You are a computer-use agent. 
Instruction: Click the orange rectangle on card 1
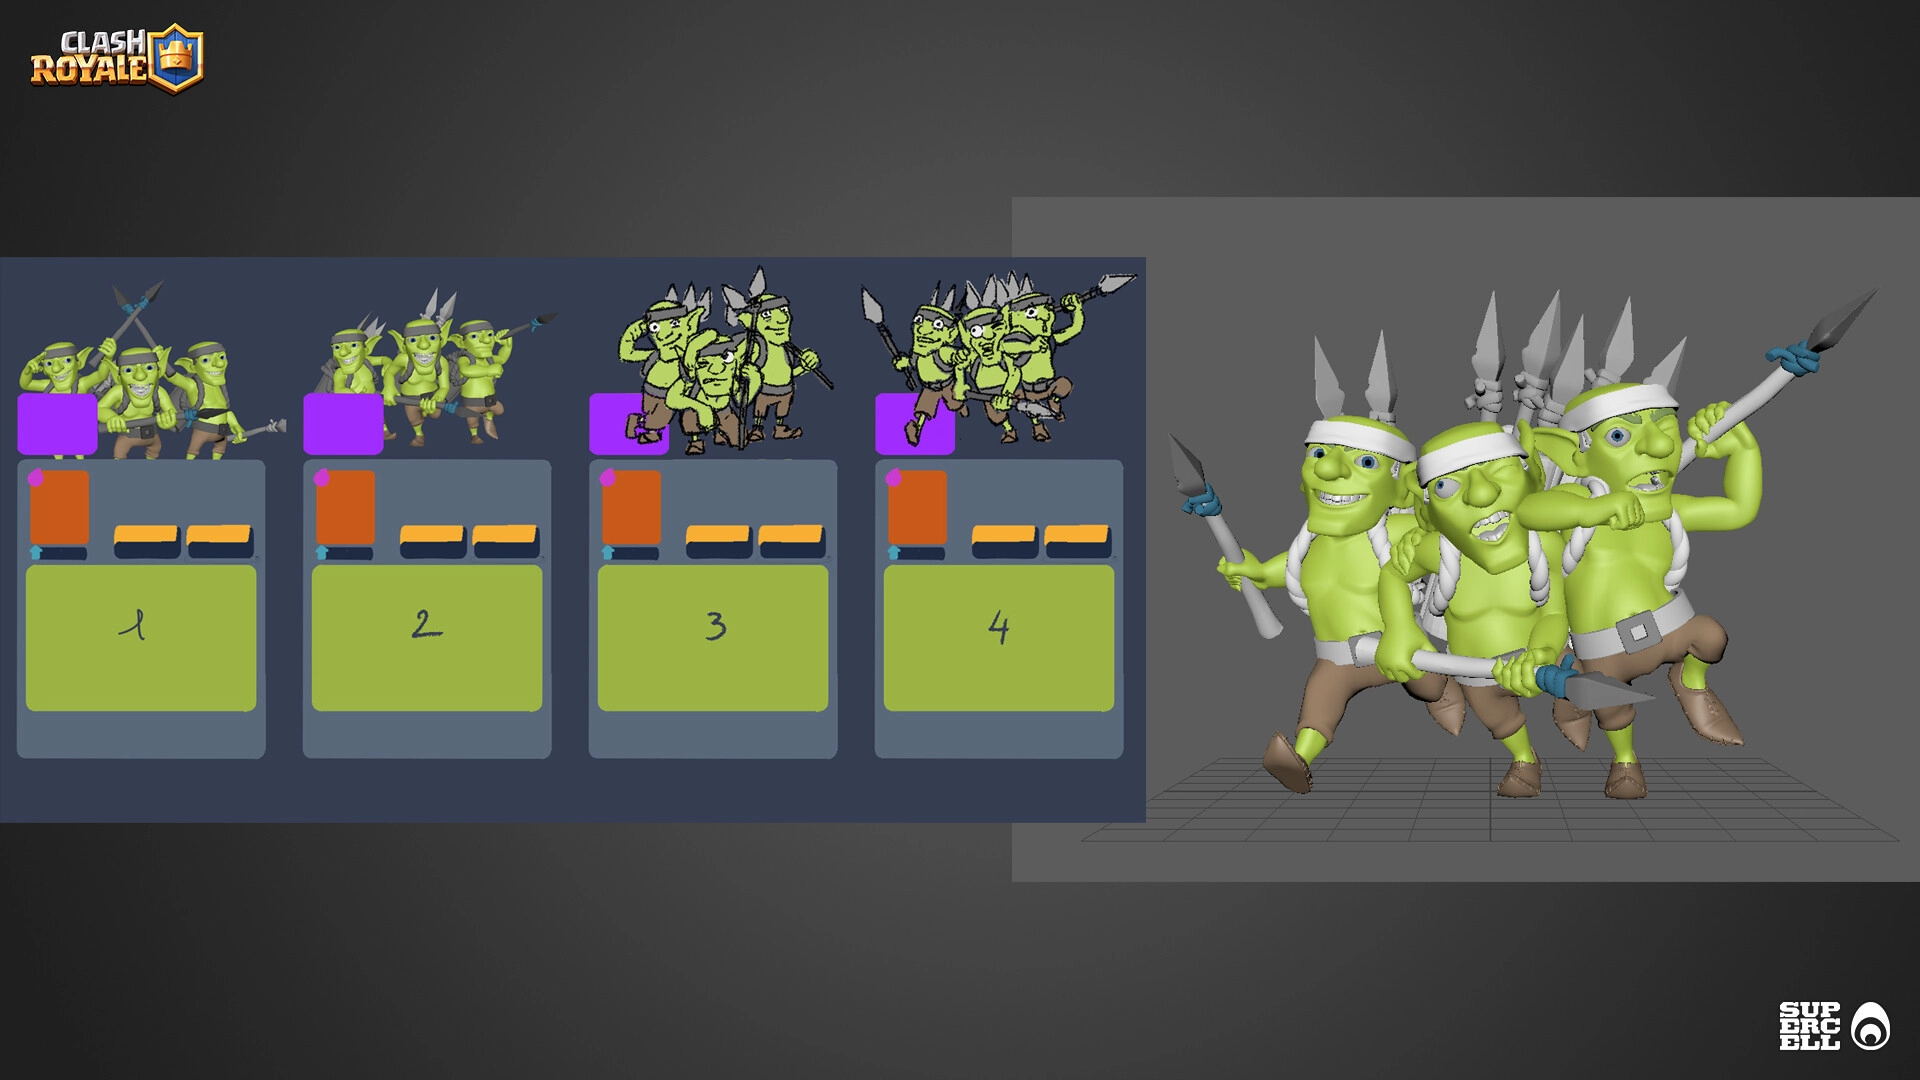click(x=60, y=508)
